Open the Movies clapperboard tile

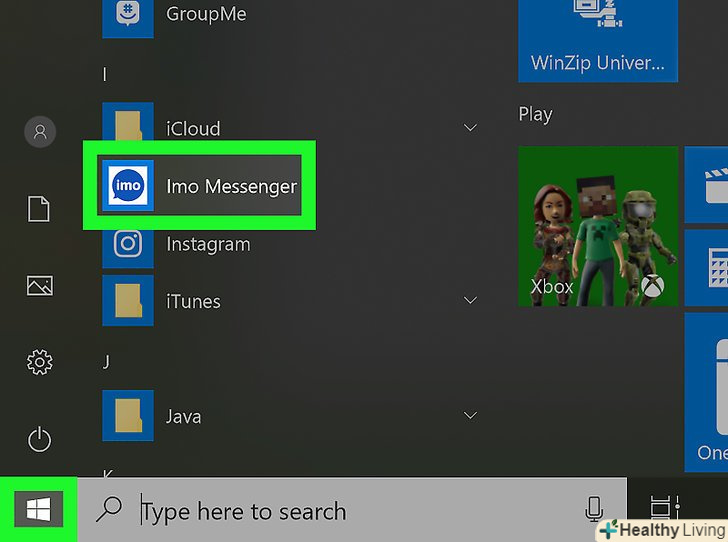point(706,185)
